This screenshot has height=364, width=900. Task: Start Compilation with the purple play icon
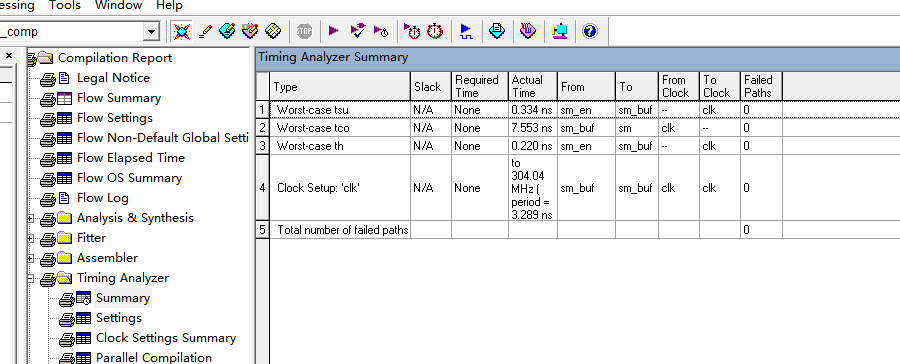[334, 31]
